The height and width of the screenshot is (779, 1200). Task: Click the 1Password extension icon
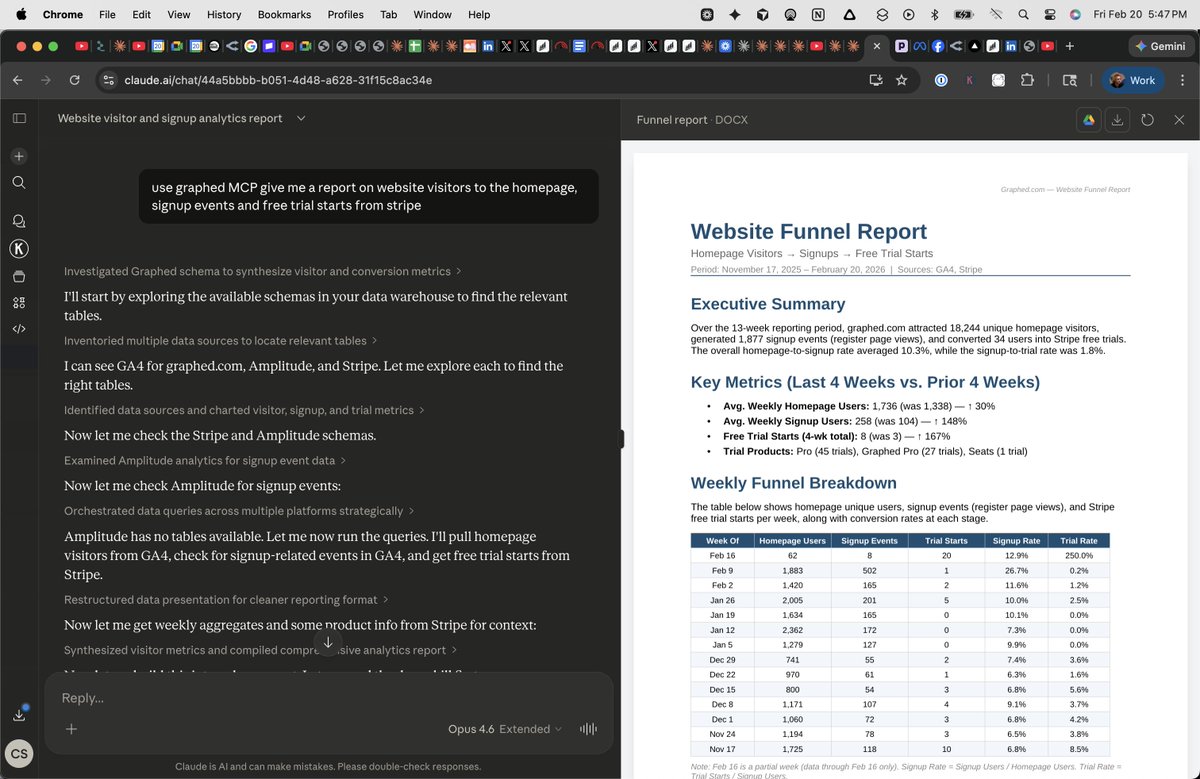point(941,80)
